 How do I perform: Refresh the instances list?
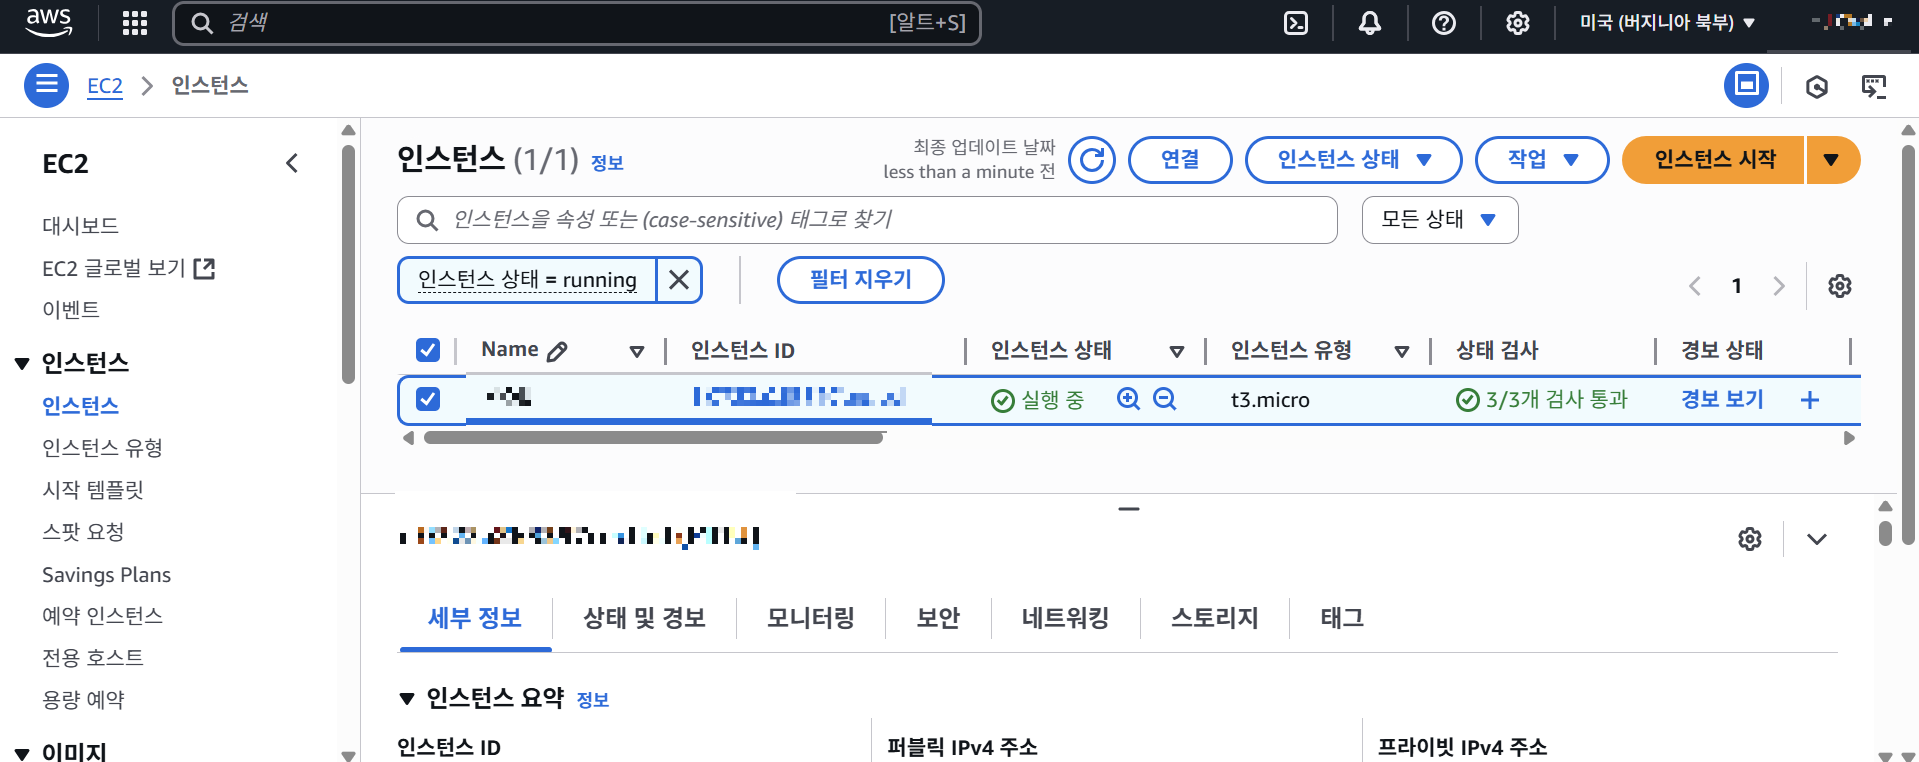1092,160
